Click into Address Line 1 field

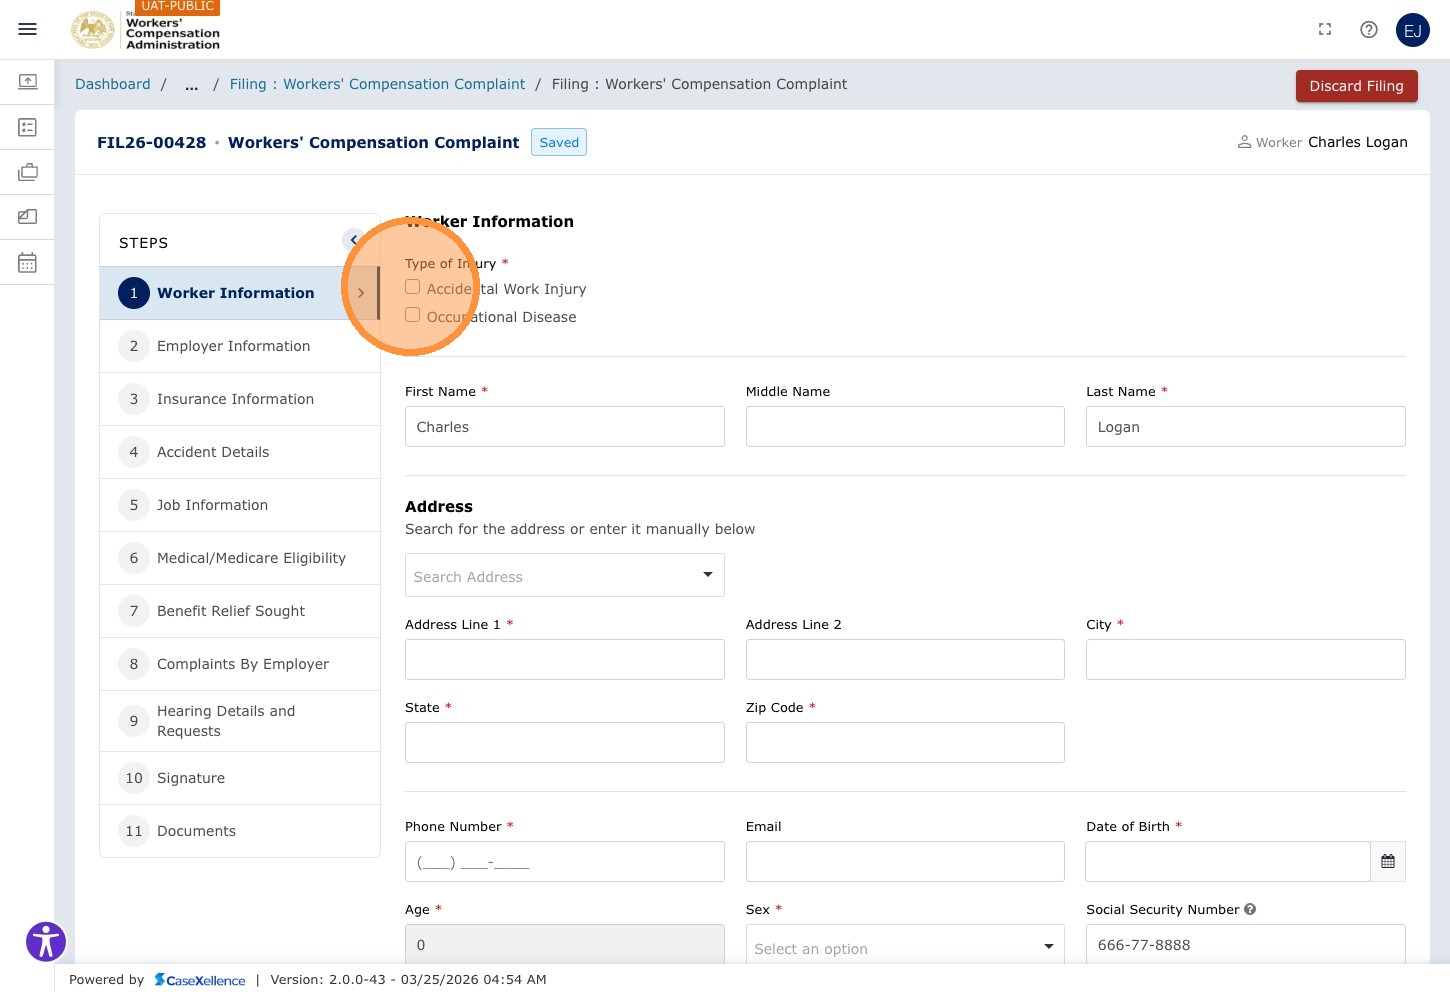coord(565,660)
